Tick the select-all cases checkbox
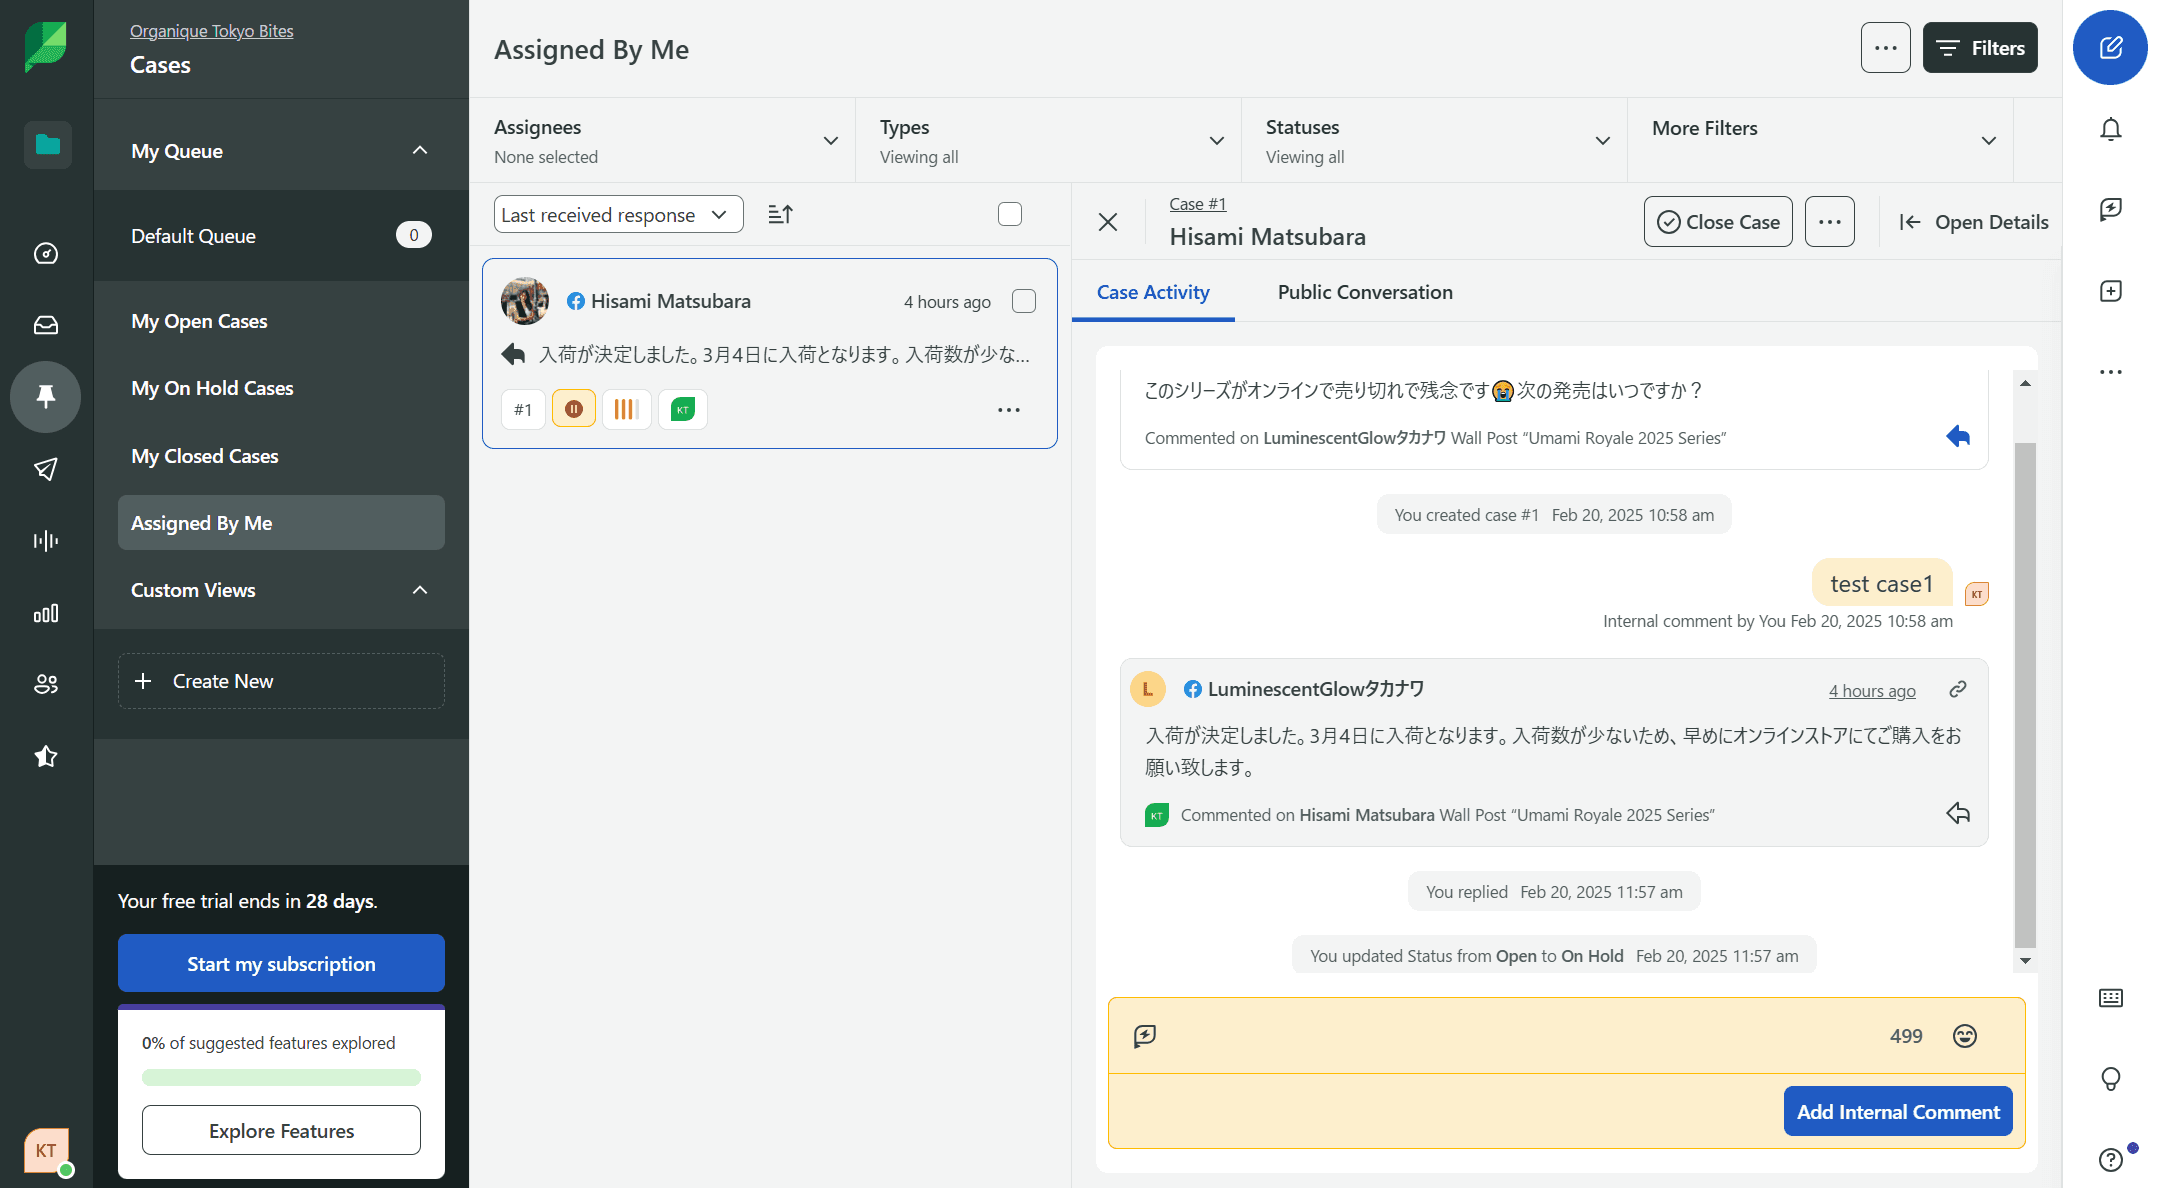 coord(1010,214)
